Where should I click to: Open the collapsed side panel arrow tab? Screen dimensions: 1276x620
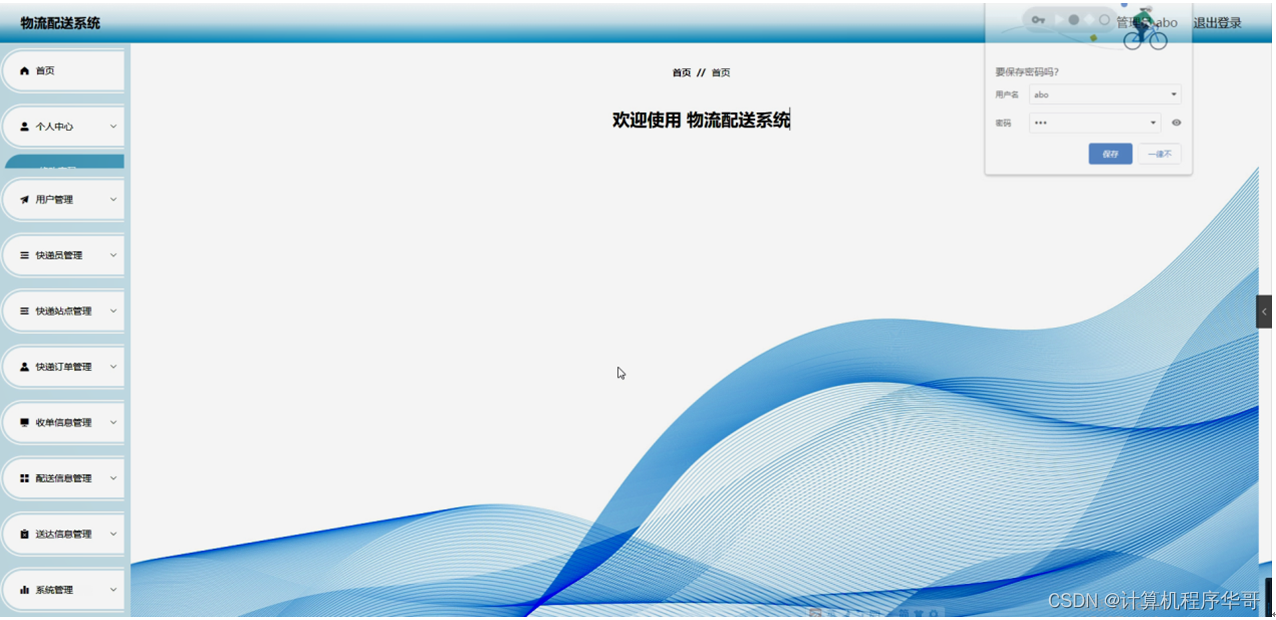point(1264,312)
